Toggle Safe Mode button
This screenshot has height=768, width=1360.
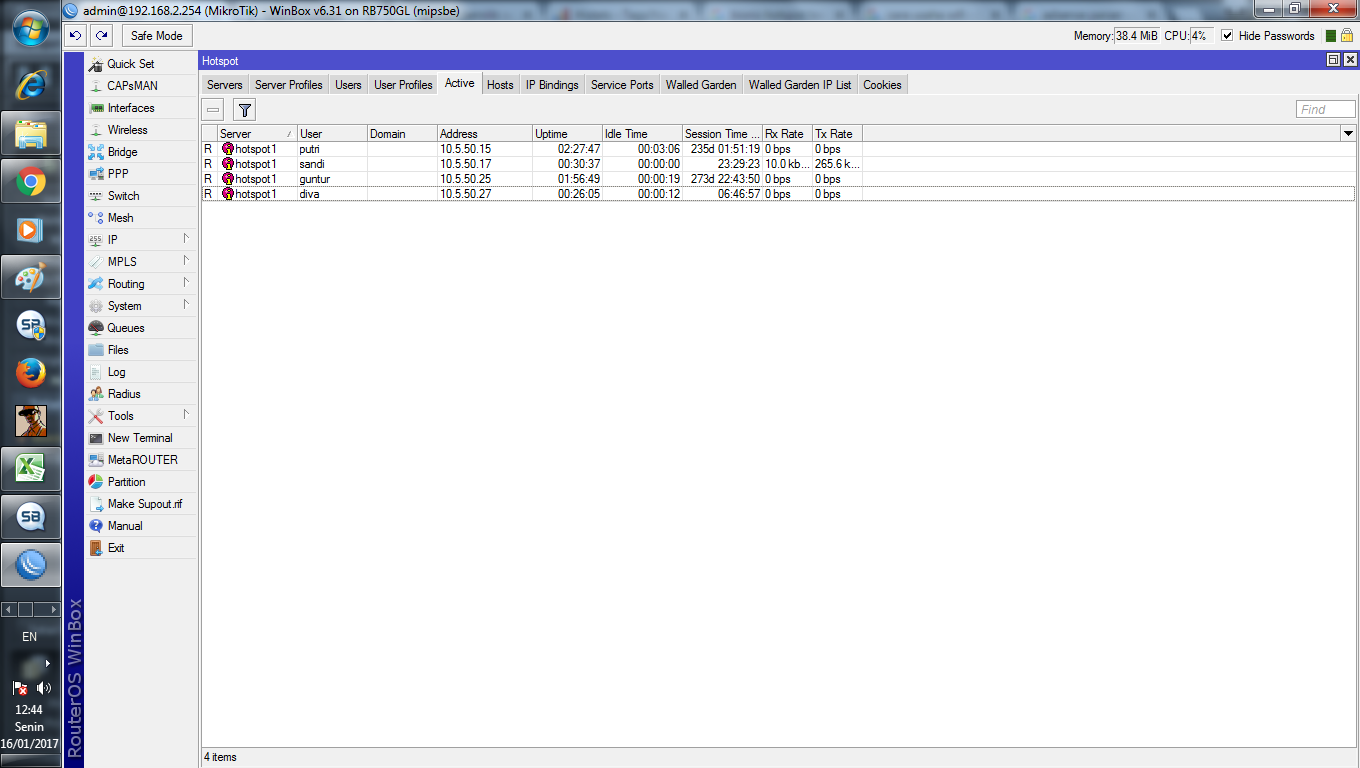[156, 36]
